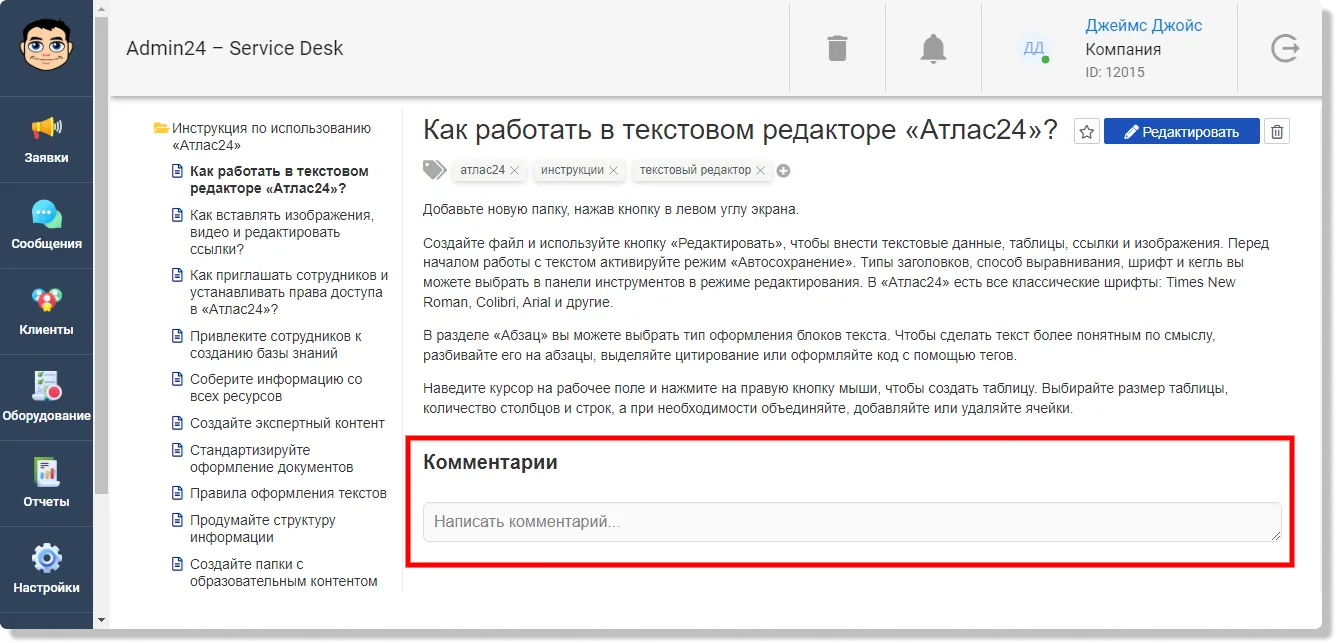Viewport: 1336px width, 643px height.
Task: Click the document icon beside Создайте экспертный контент
Action: point(178,423)
